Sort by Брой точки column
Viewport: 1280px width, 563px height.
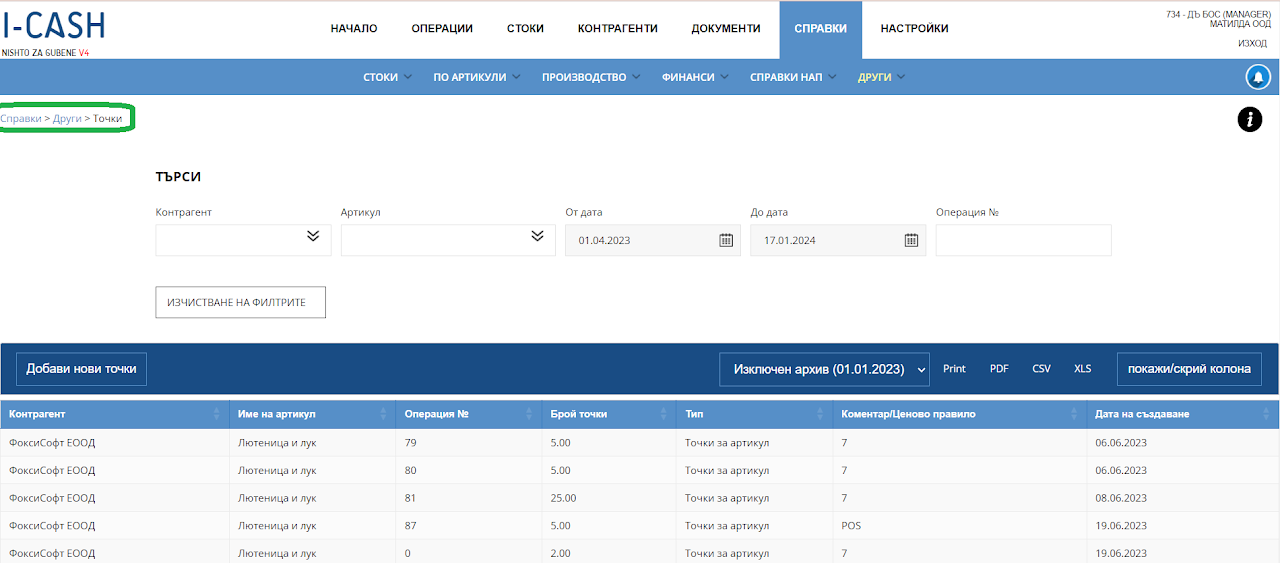tap(664, 414)
